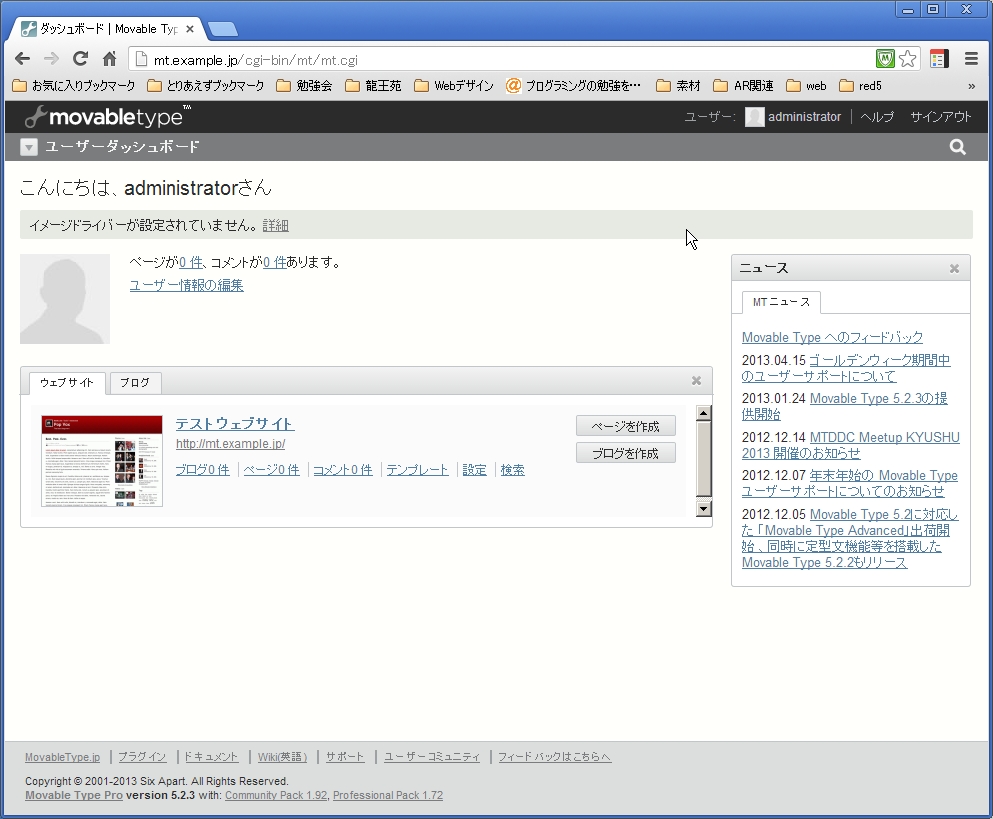Open the フィードバックはこちらへ footer link

click(555, 757)
